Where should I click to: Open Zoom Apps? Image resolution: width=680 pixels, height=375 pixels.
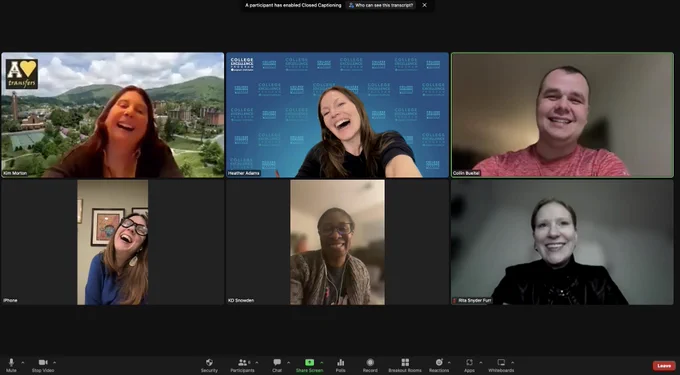469,365
